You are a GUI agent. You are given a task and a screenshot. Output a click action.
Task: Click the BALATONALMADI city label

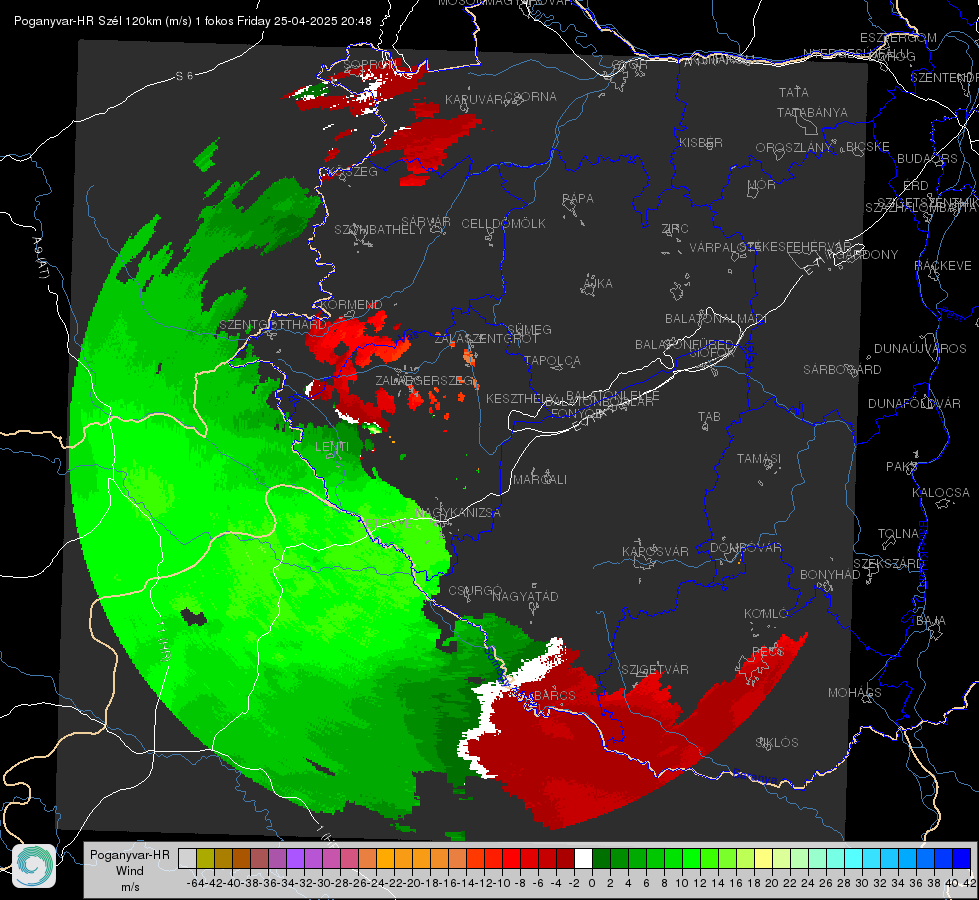click(716, 319)
